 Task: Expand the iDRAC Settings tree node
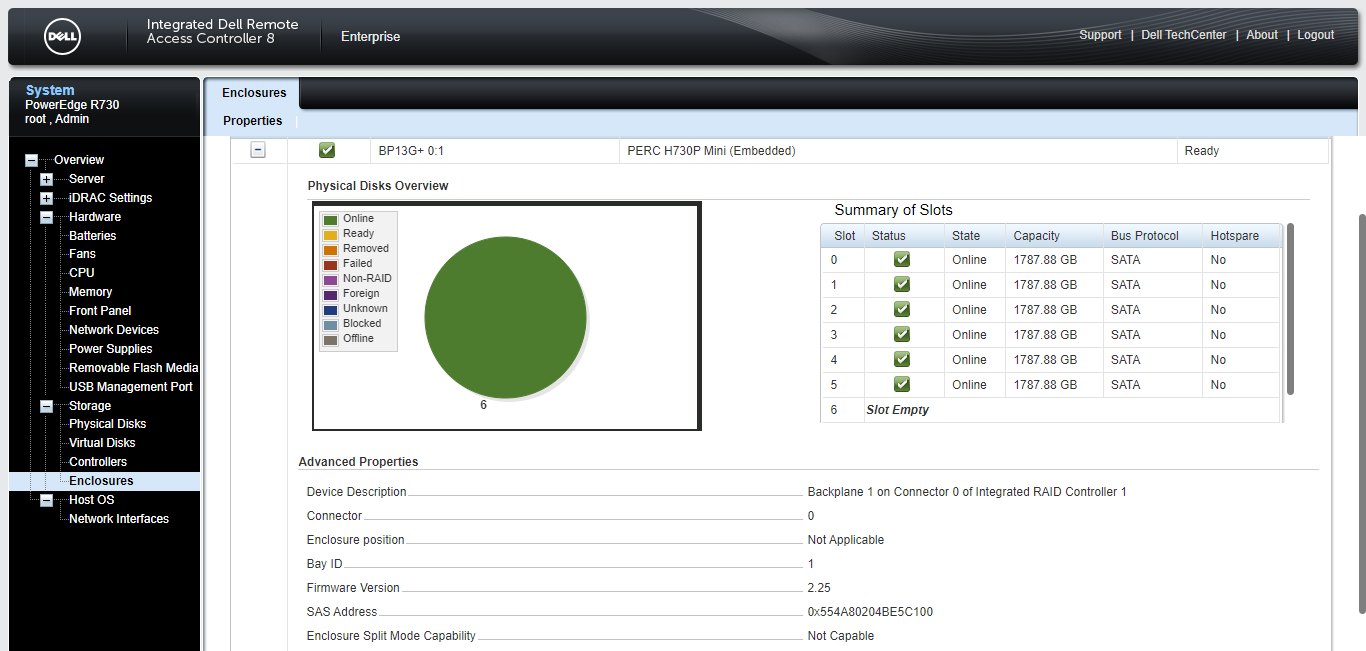pyautogui.click(x=46, y=198)
